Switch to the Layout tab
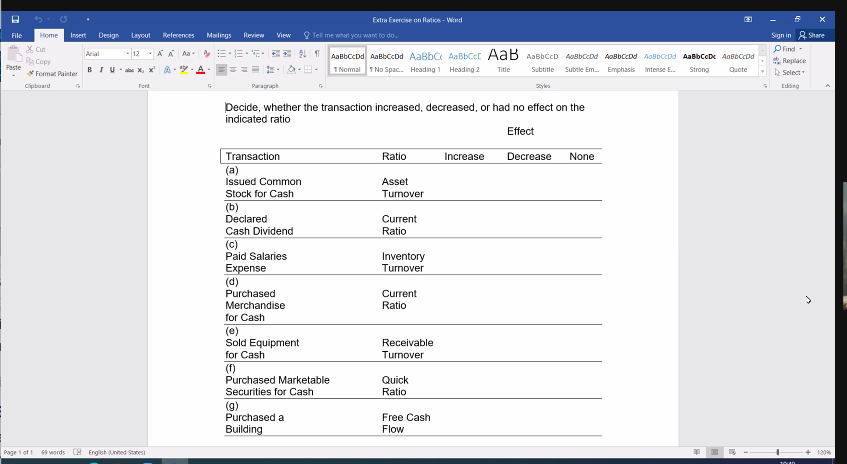Screen dimensions: 847x464 point(140,35)
